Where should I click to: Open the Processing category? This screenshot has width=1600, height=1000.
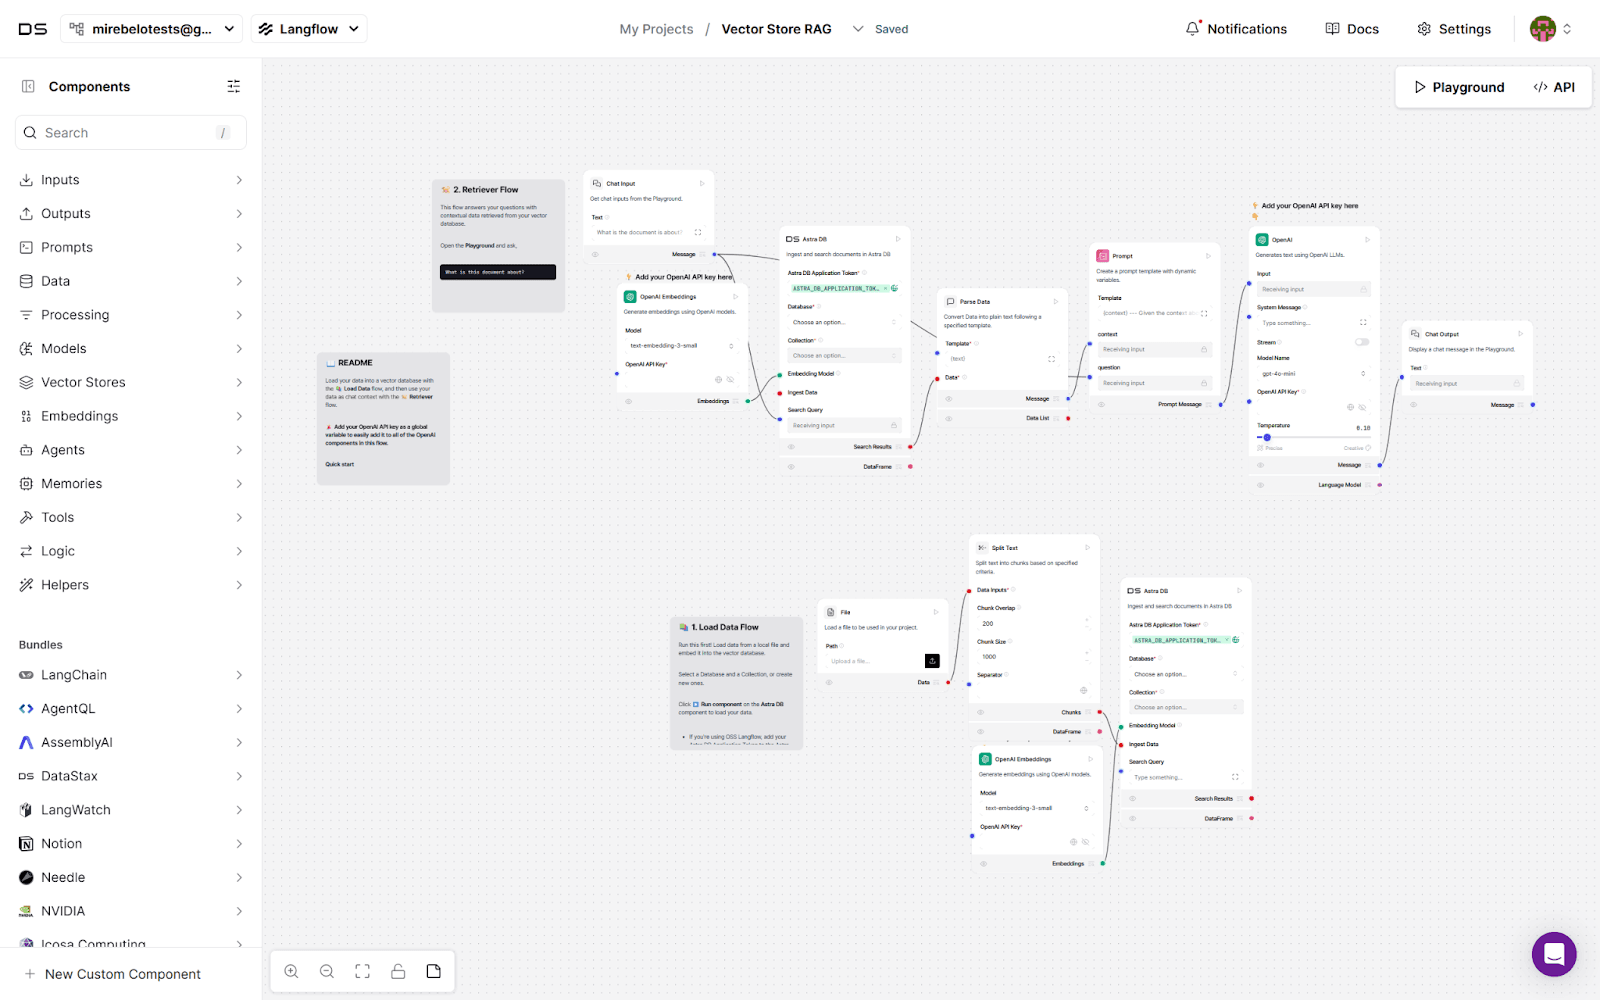point(131,315)
